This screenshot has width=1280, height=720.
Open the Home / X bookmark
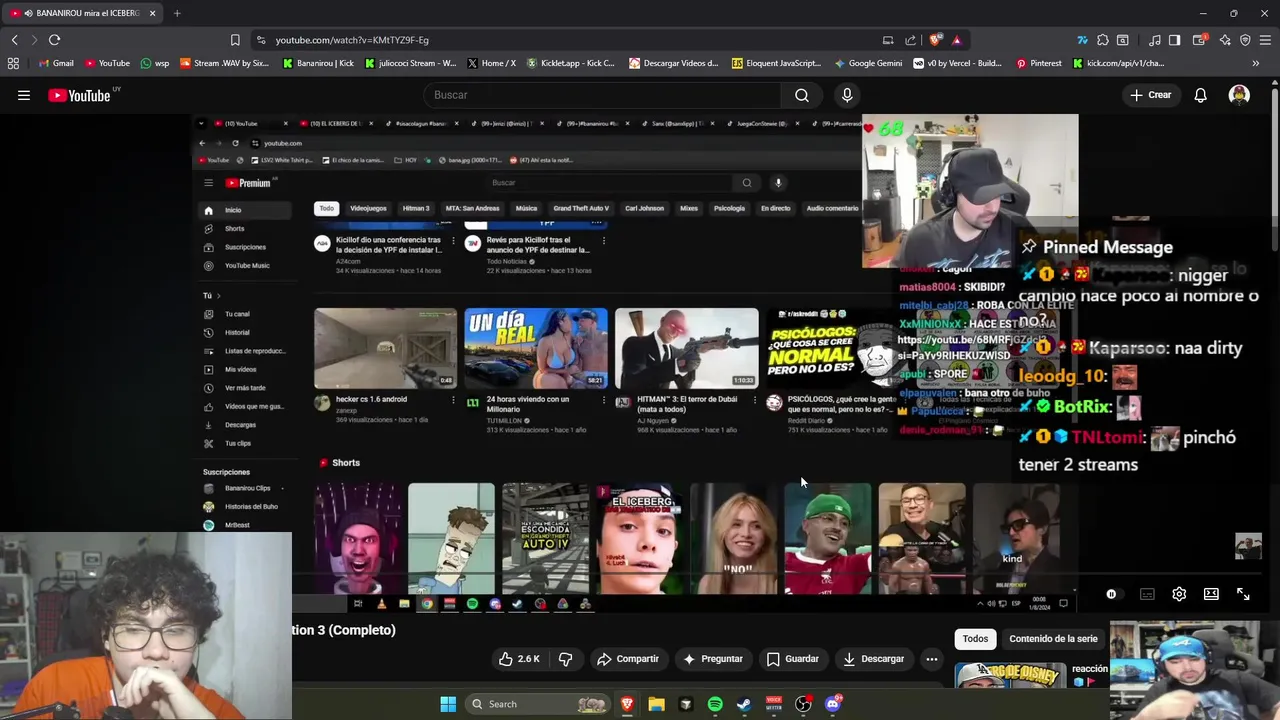click(x=491, y=63)
